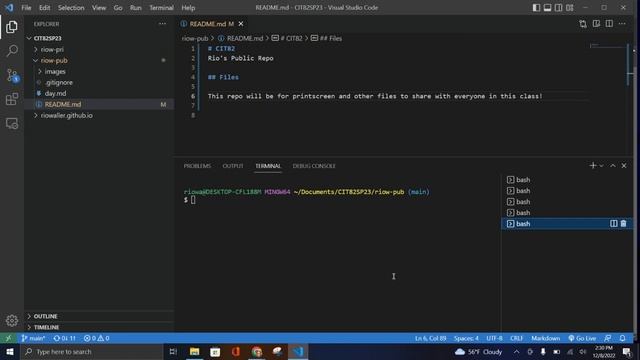Viewport: 640px width, 360px height.
Task: Maximize the terminal panel size
Action: pyautogui.click(x=613, y=165)
